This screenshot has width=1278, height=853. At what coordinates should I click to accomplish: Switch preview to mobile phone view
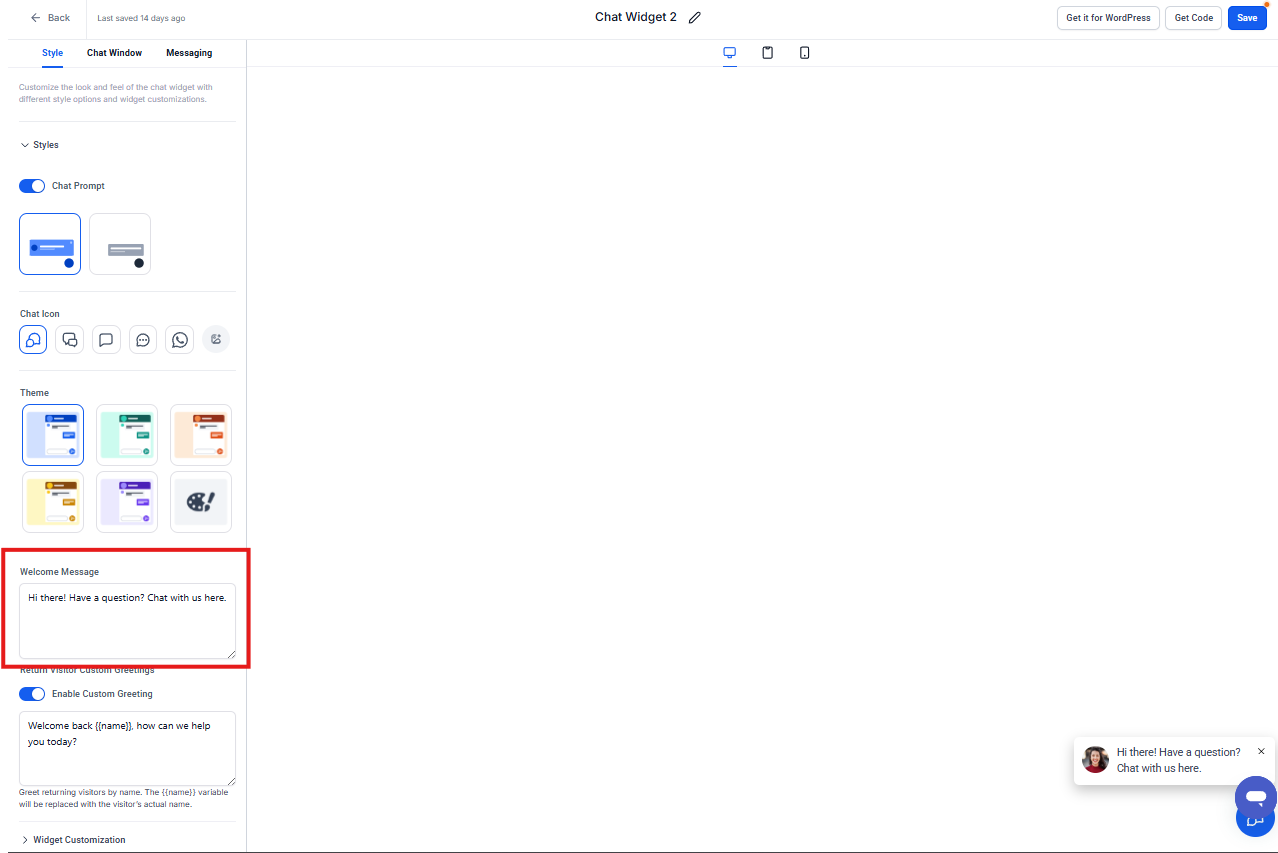[x=804, y=53]
